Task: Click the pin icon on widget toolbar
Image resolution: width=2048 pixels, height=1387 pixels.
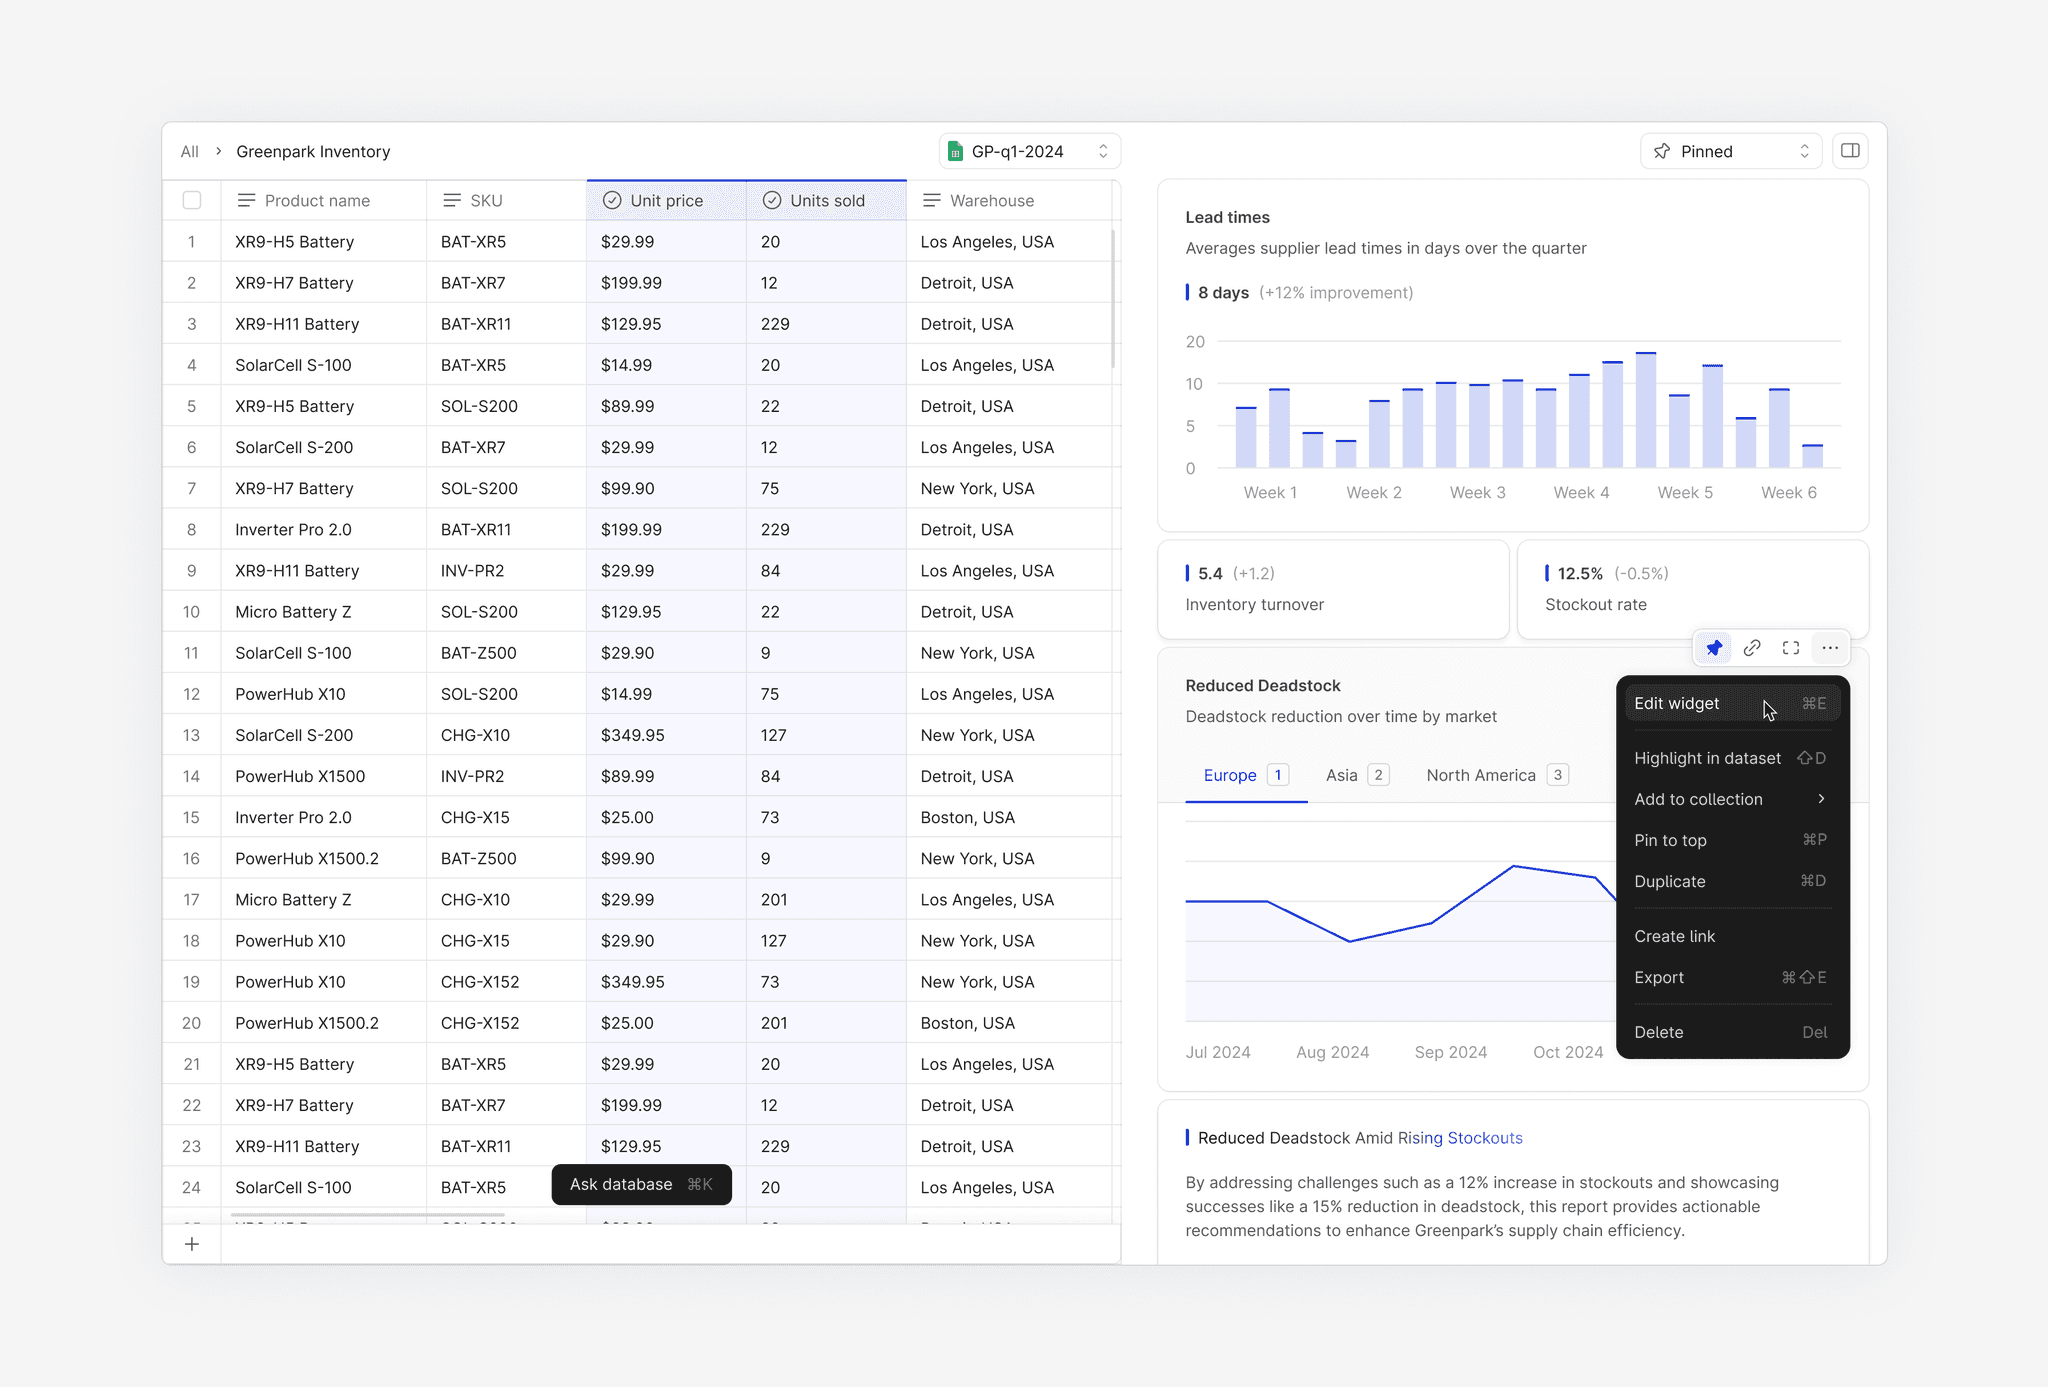Action: [1714, 648]
